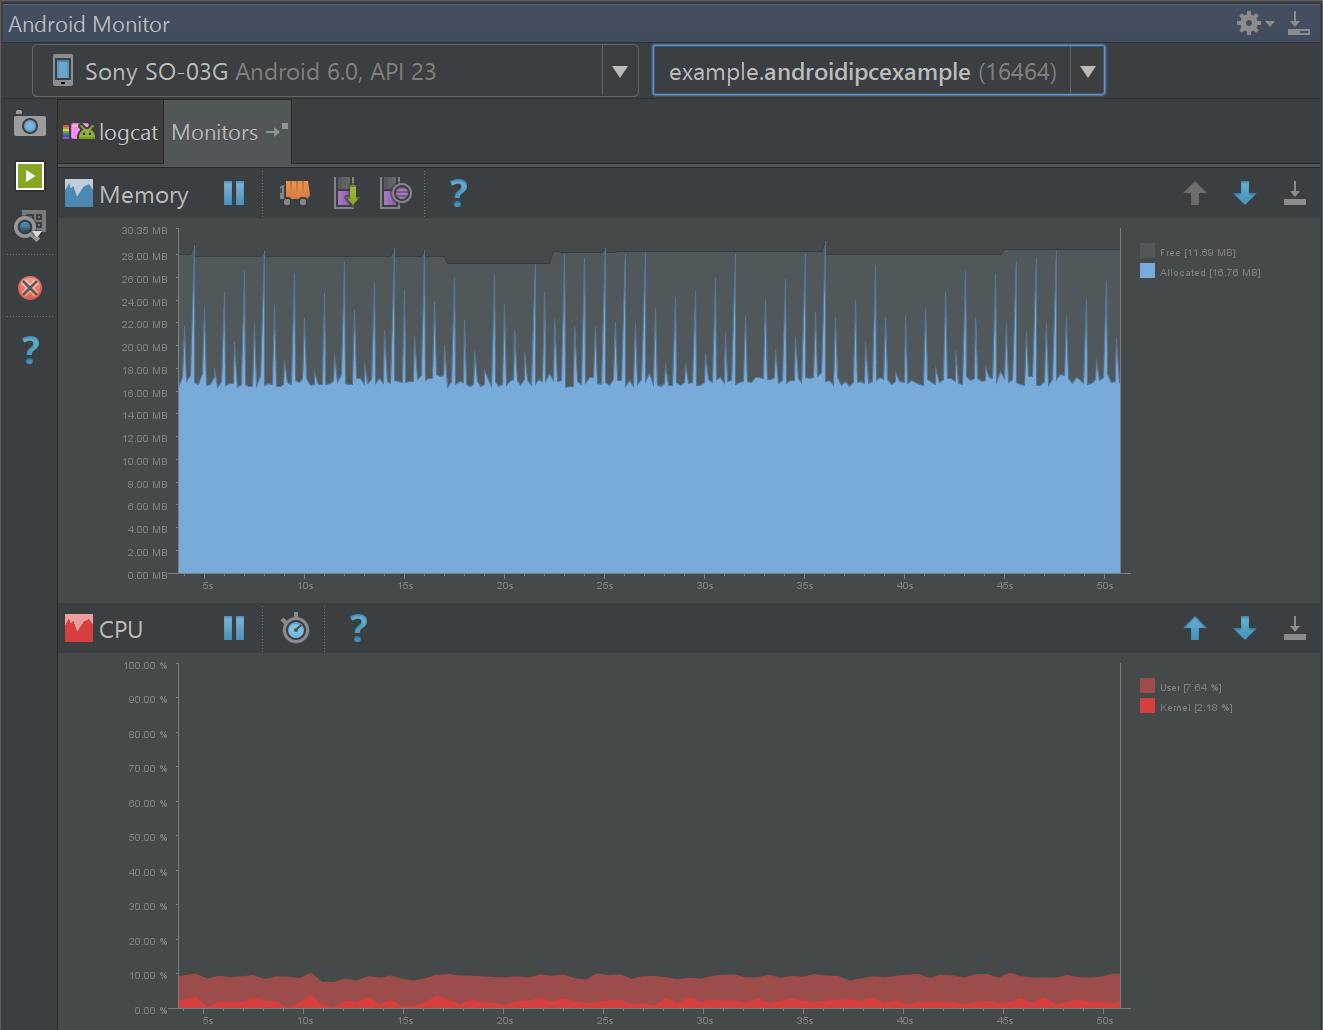
Task: Open the Layout Inspector
Action: (29, 225)
